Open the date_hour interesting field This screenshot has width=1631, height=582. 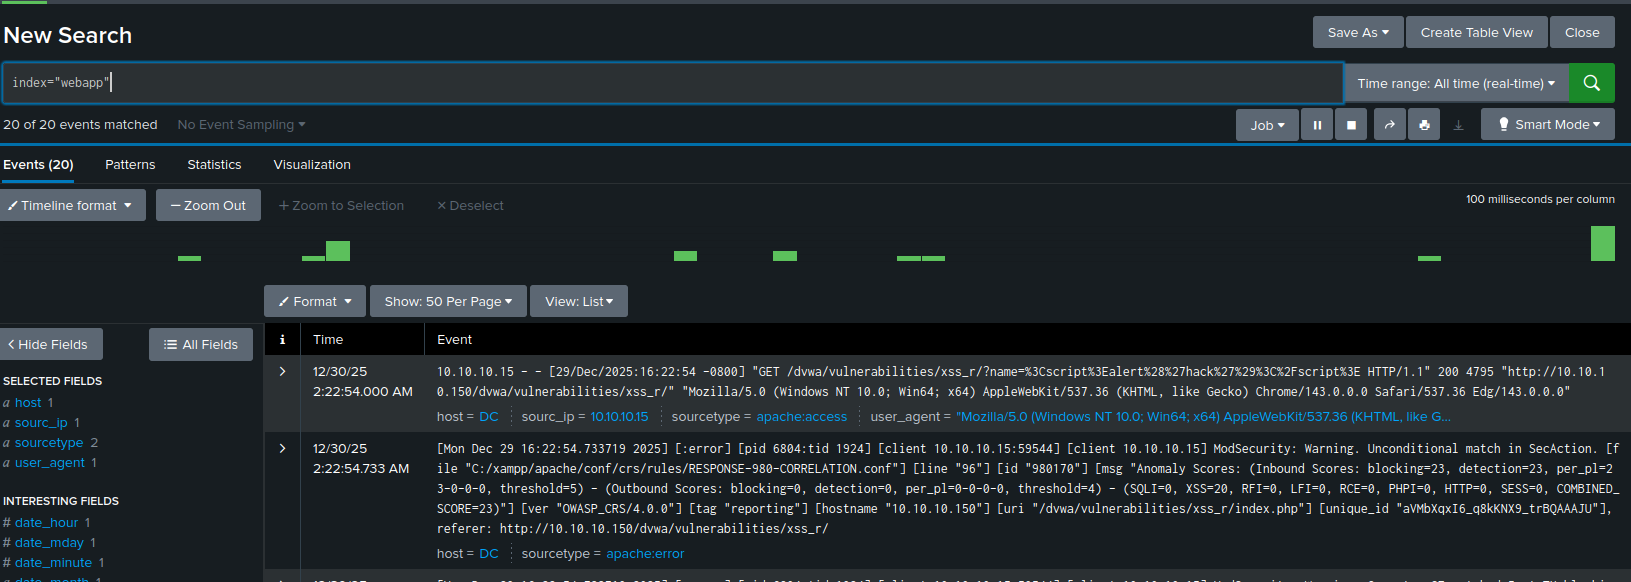coord(46,523)
